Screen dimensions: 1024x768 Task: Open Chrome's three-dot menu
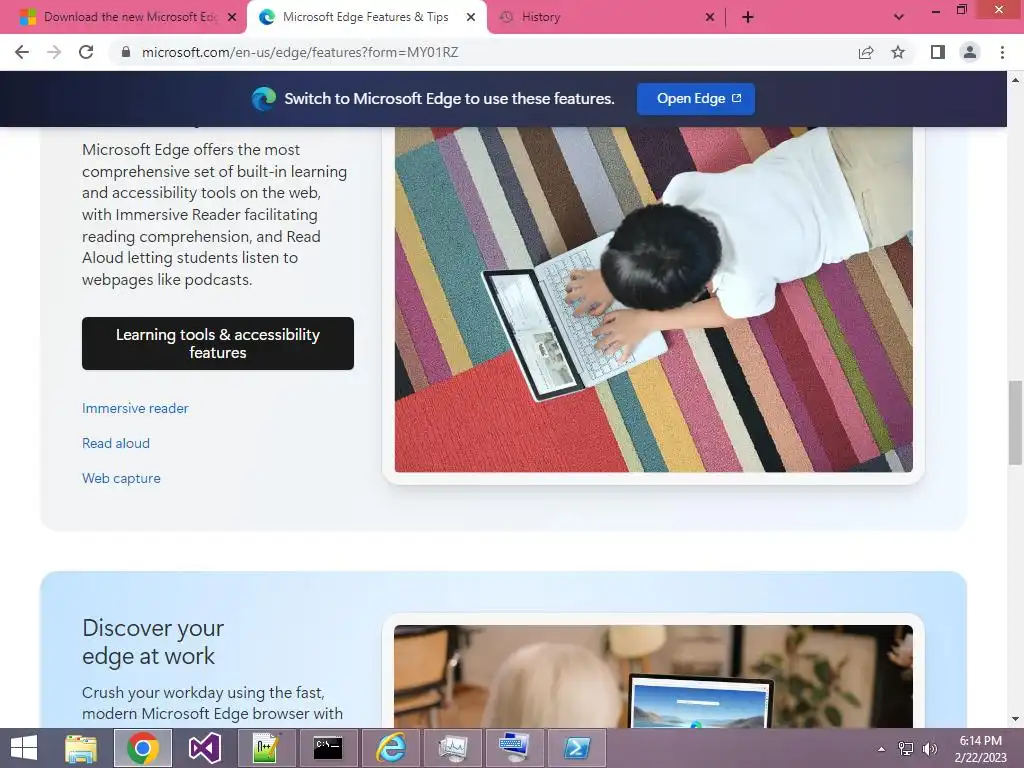(1002, 52)
